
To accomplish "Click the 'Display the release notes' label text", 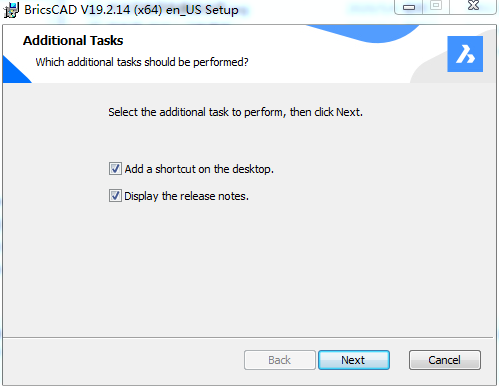I will tap(186, 196).
